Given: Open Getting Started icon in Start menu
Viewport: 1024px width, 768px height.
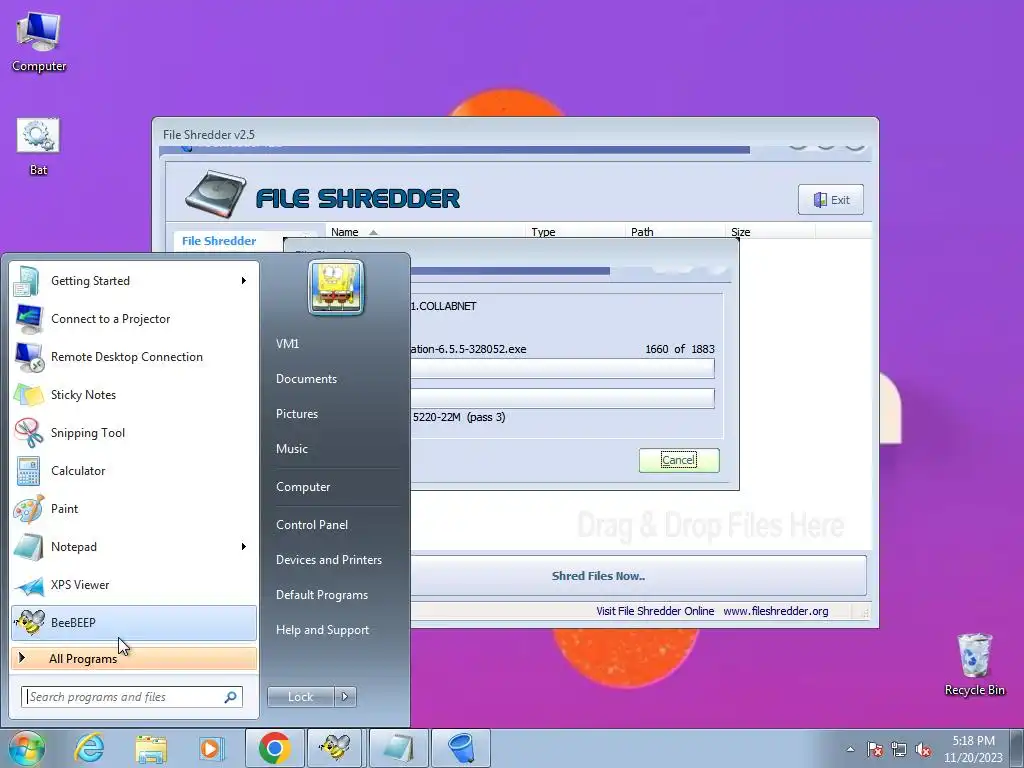Looking at the screenshot, I should (27, 281).
